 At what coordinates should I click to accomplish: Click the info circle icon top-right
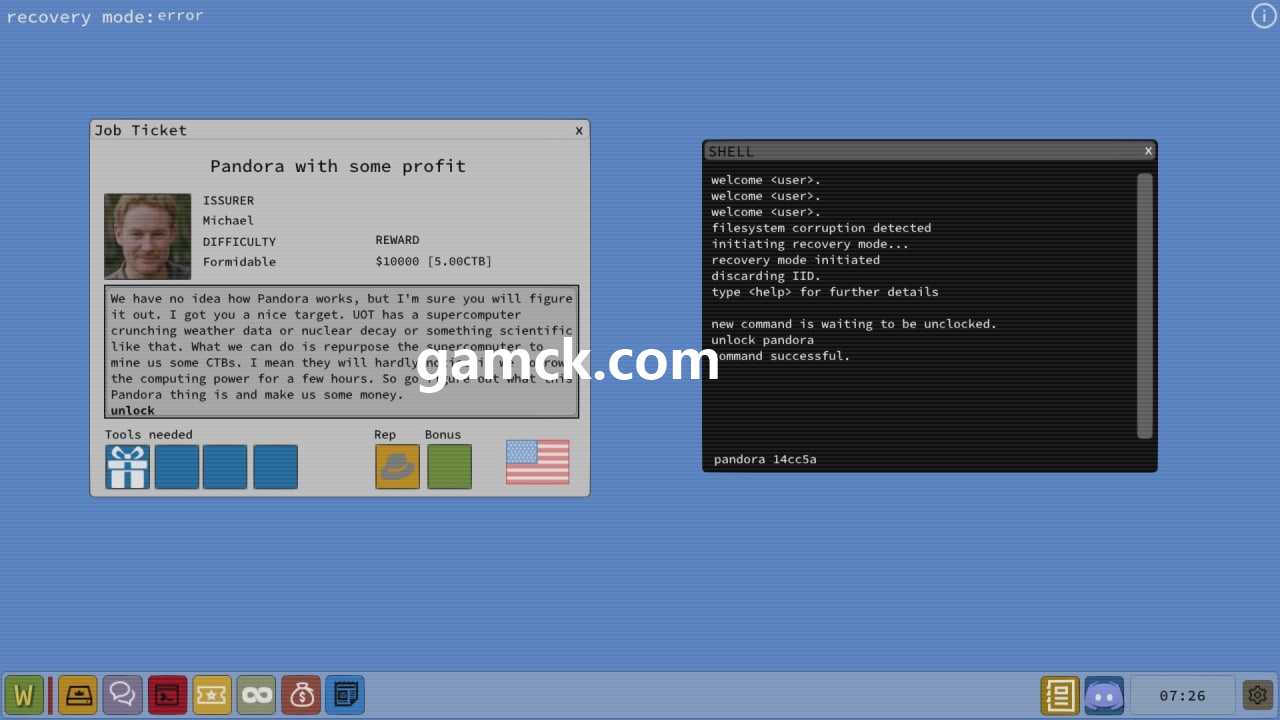pyautogui.click(x=1264, y=15)
